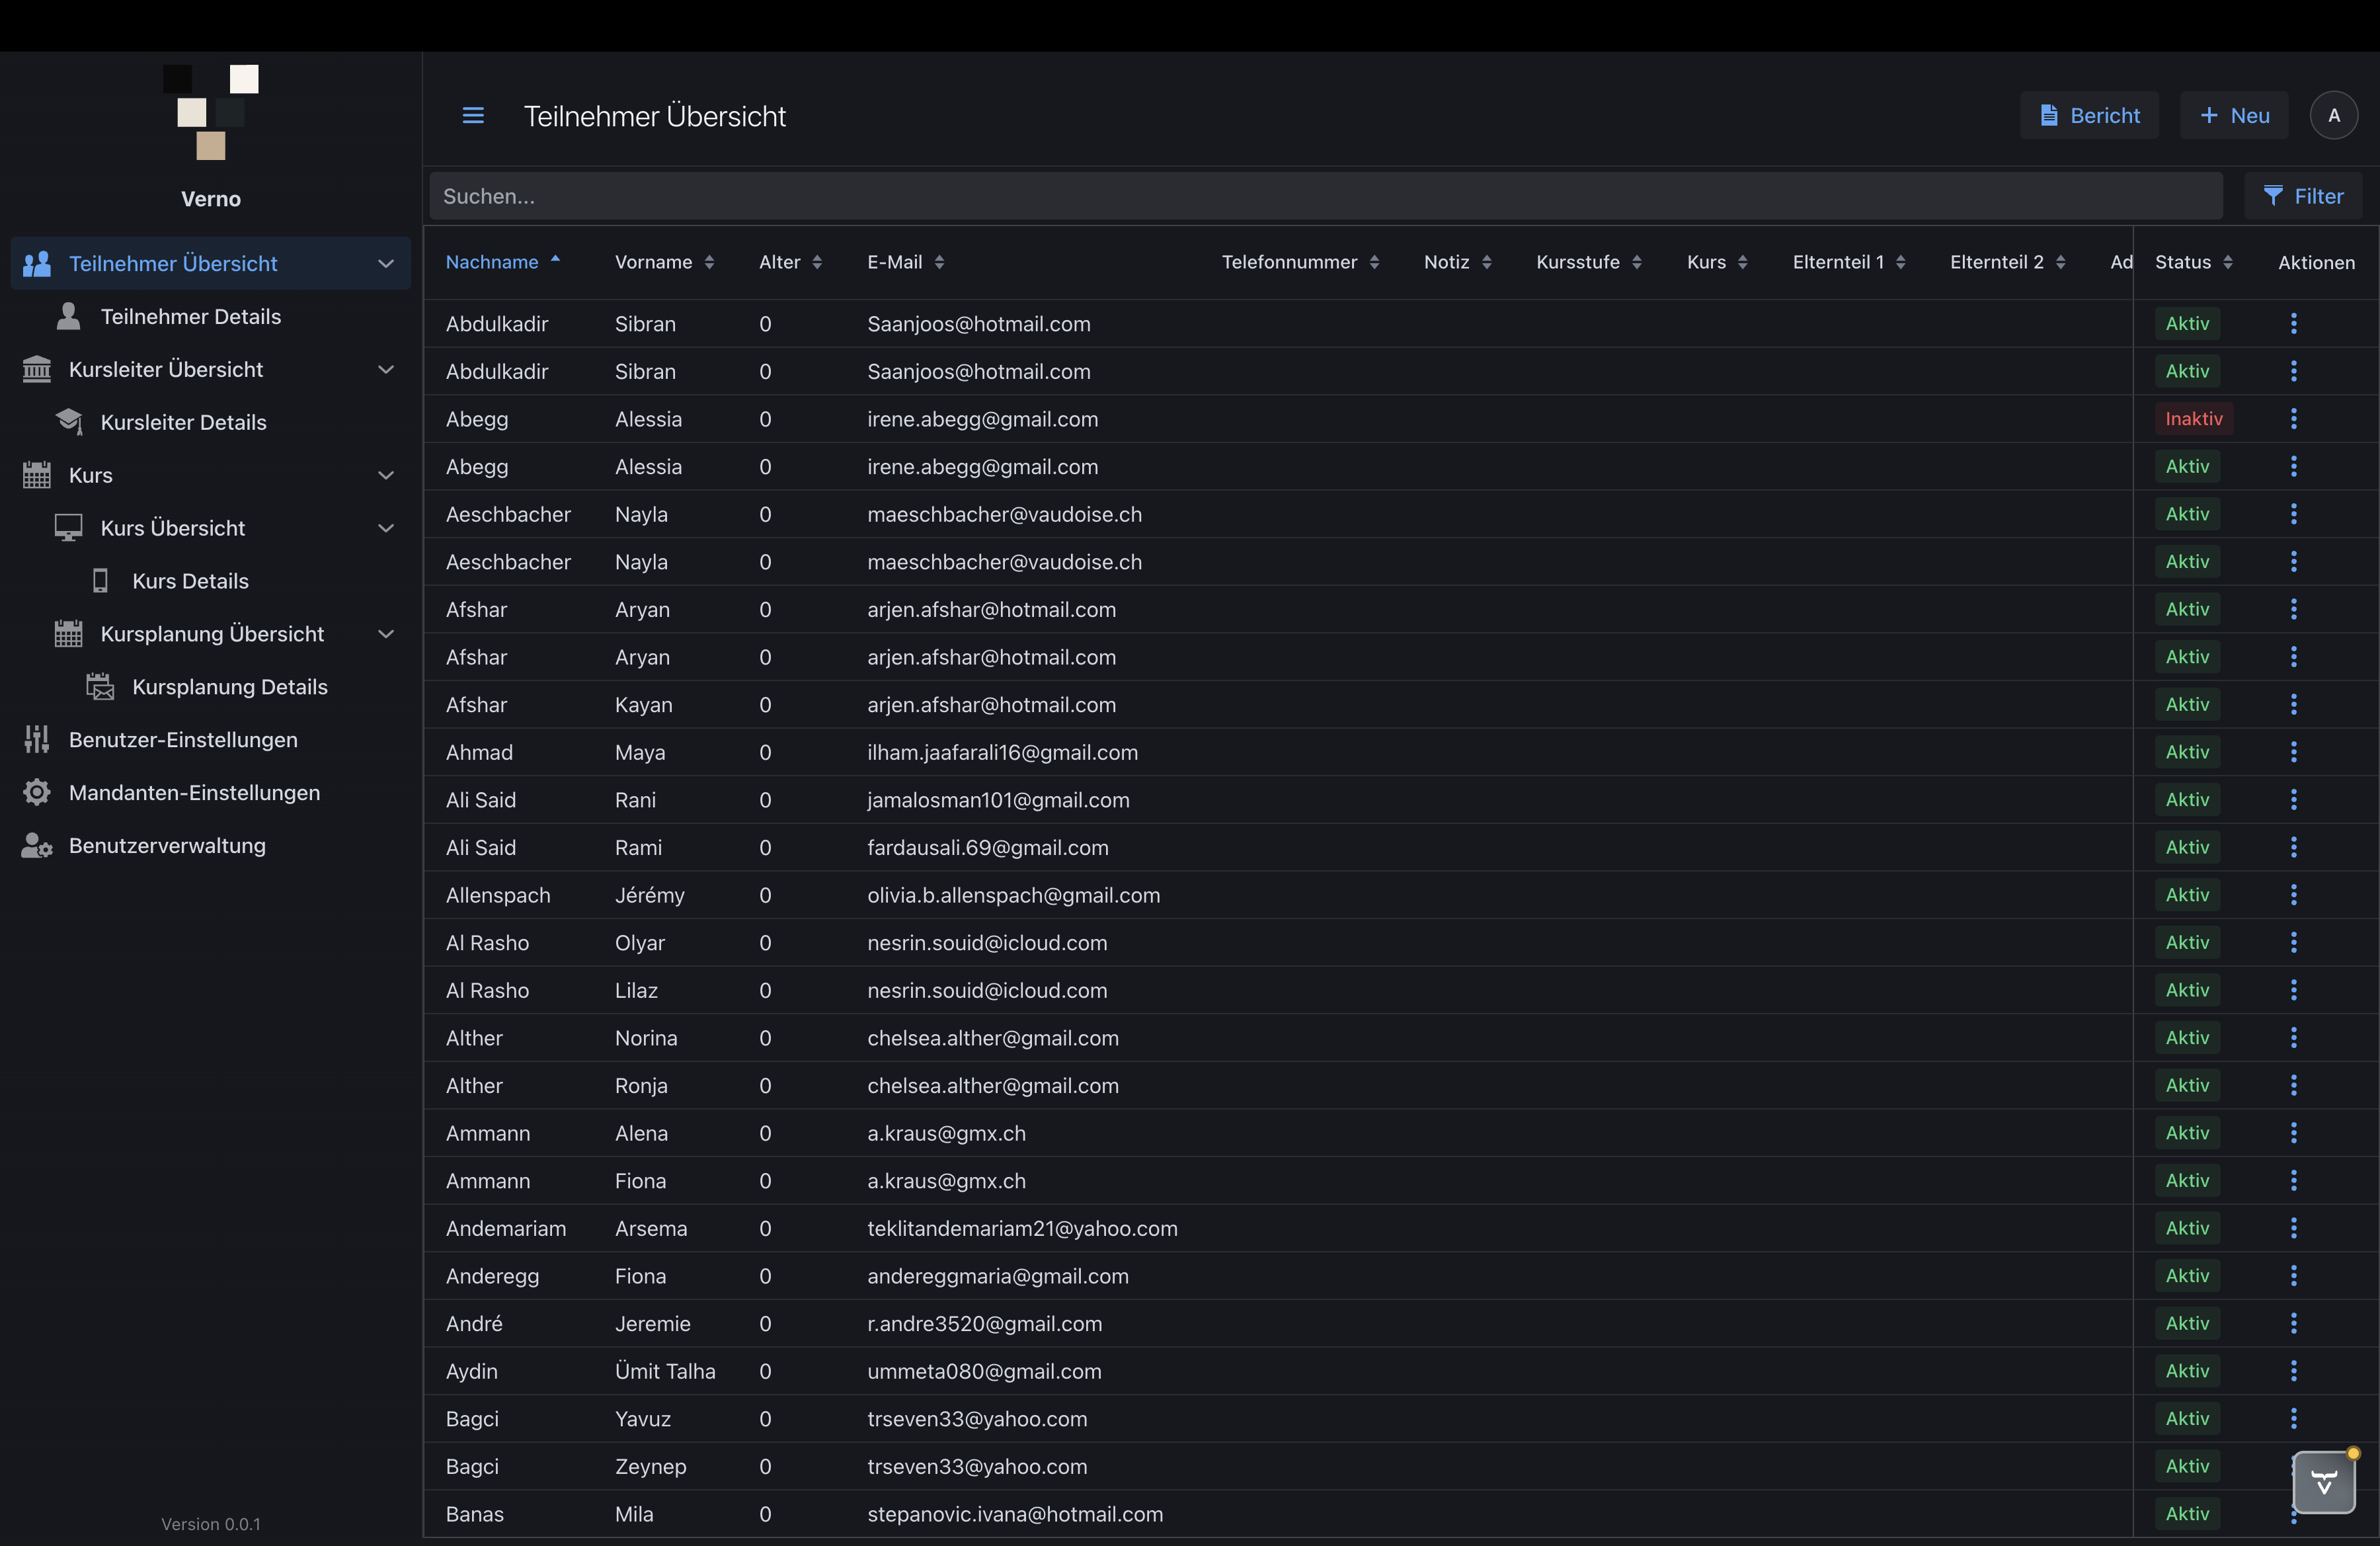Sort table by E-Mail column

(x=905, y=262)
